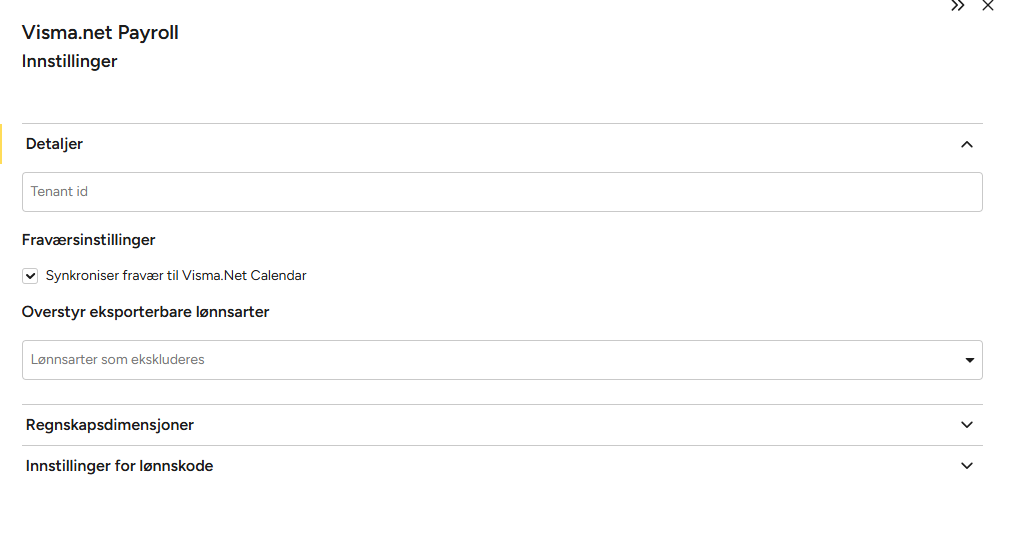Viewport: 1020px width, 537px height.
Task: Click the yellow active marker beside Detaljer
Action: coord(1,144)
